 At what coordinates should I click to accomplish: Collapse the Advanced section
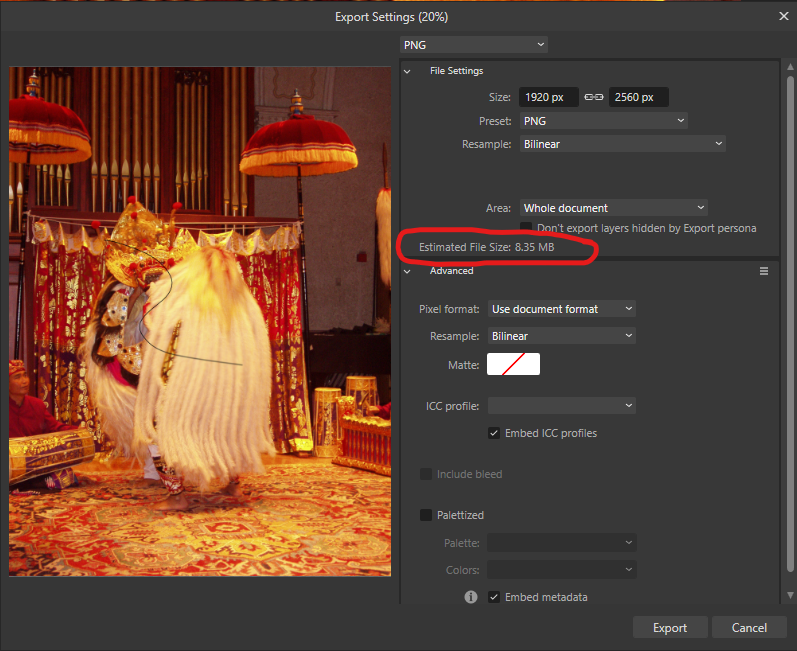coord(408,271)
